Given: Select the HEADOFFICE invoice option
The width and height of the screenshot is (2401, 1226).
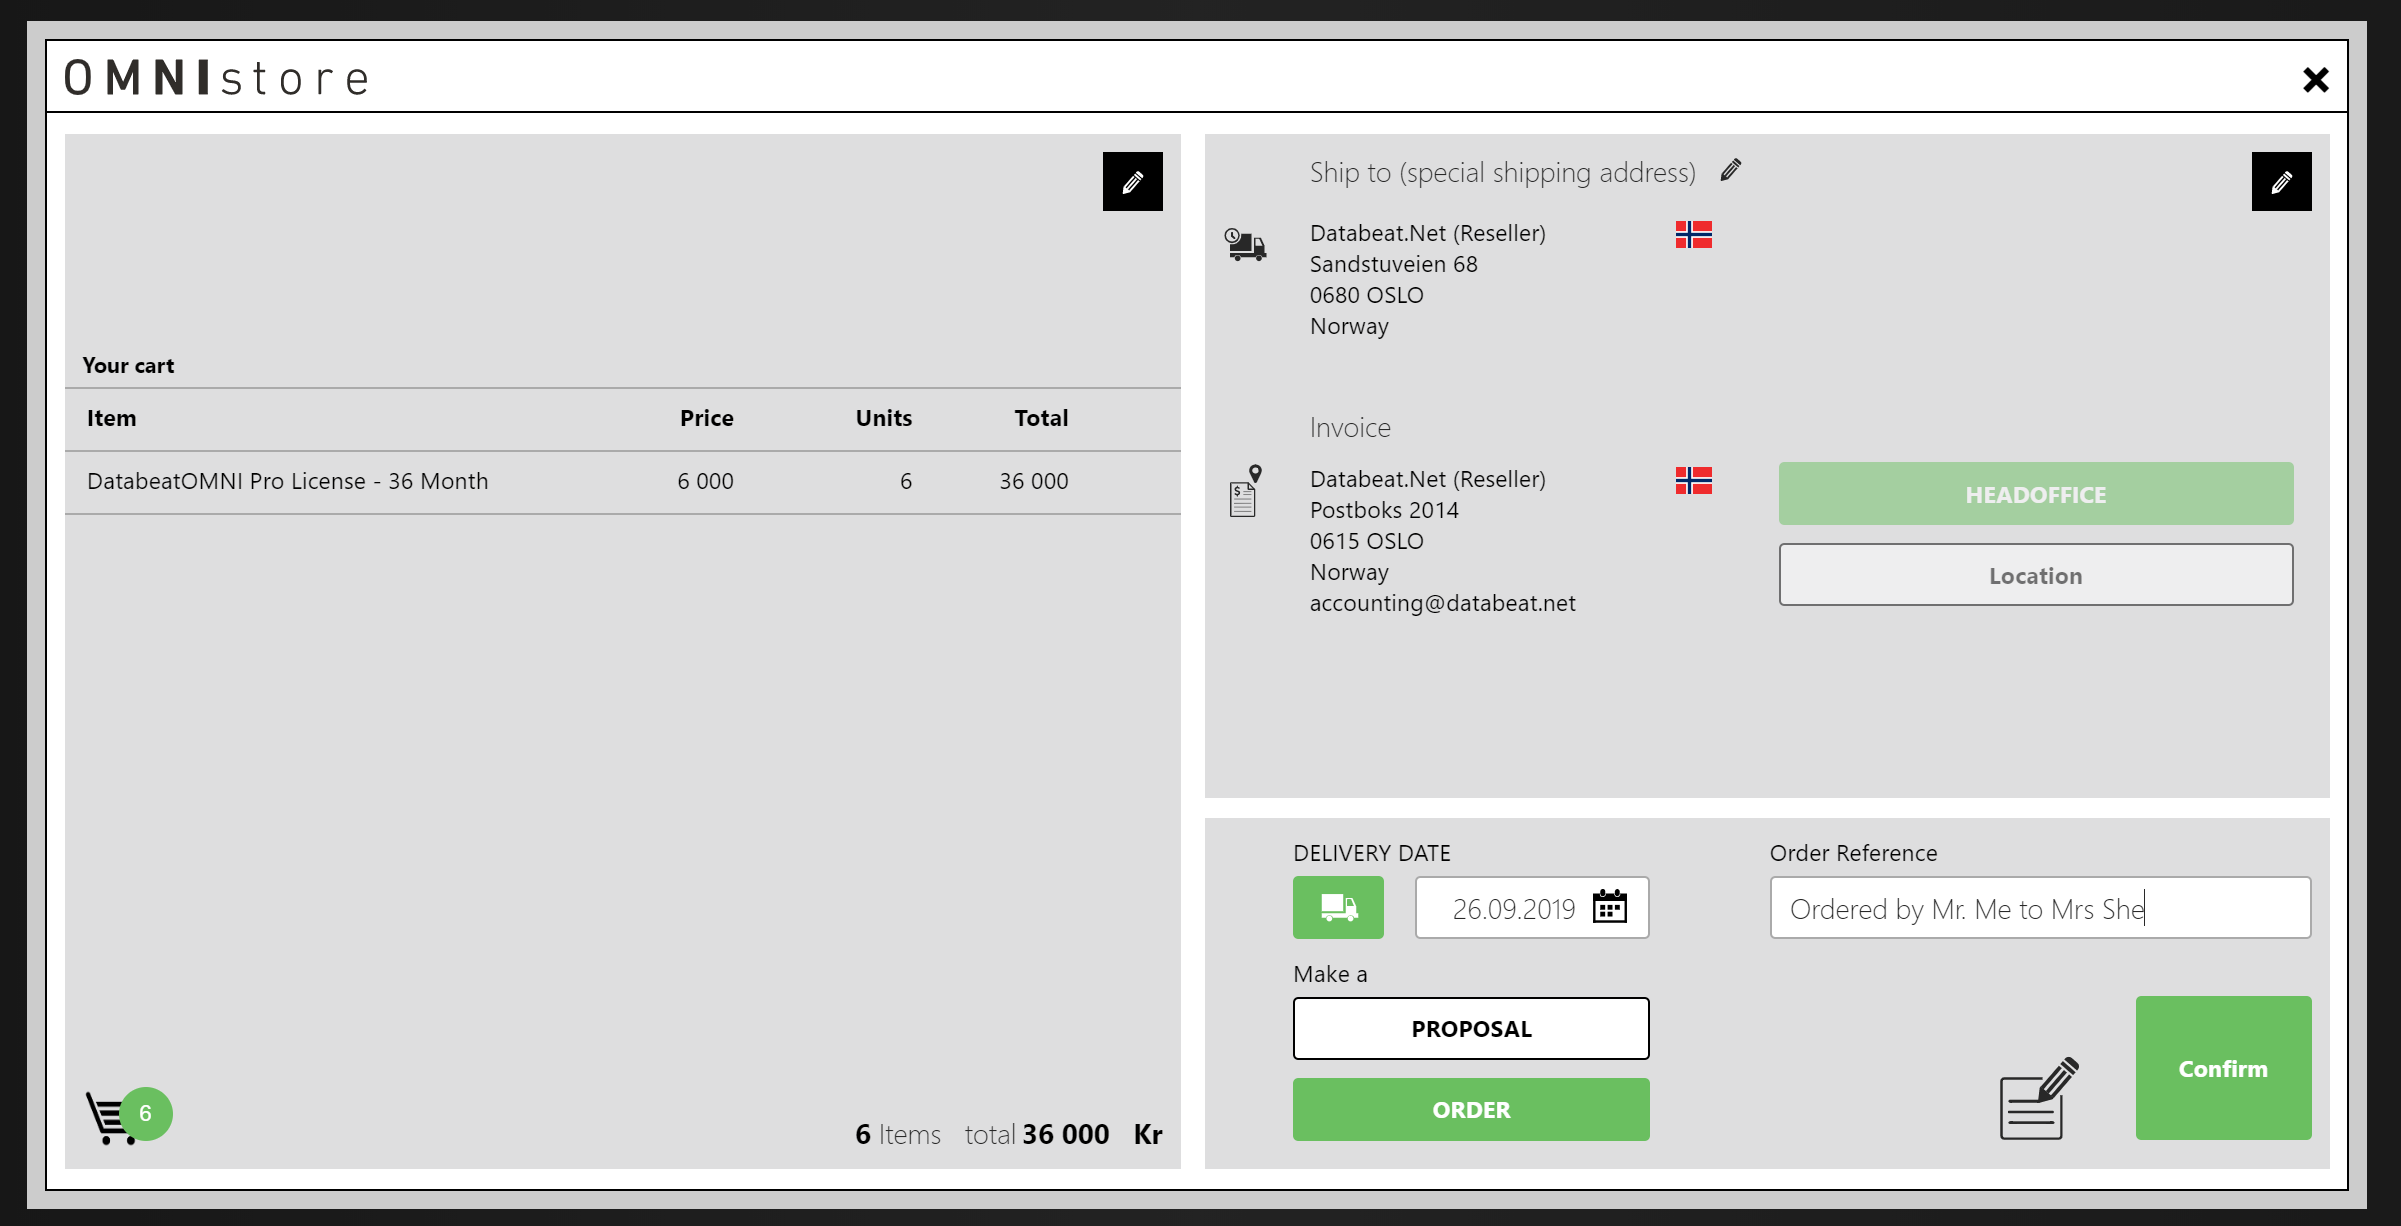Looking at the screenshot, I should click(2035, 494).
